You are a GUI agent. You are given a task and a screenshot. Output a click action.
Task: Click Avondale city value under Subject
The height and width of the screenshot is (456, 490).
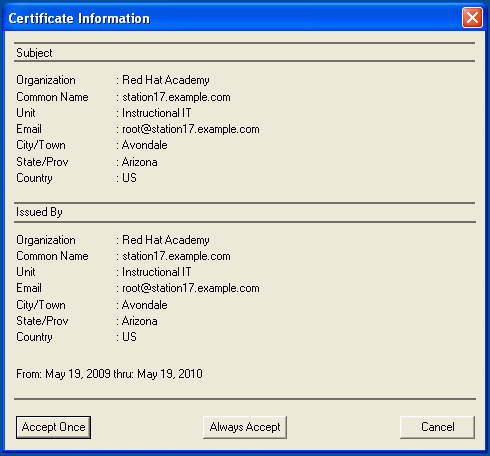tap(145, 145)
